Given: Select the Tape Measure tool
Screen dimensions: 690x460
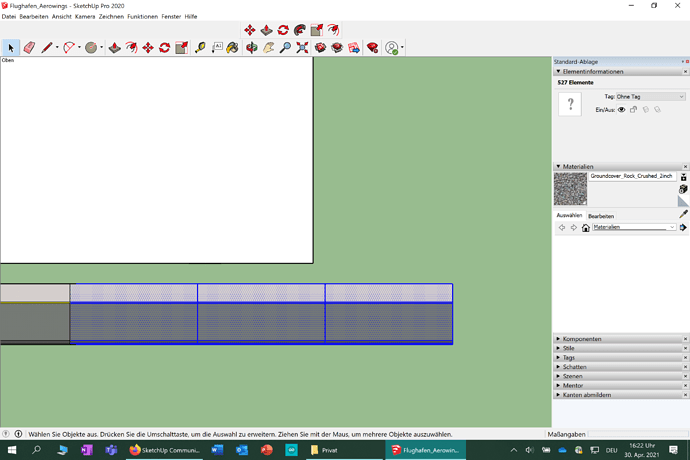Looking at the screenshot, I should click(200, 48).
